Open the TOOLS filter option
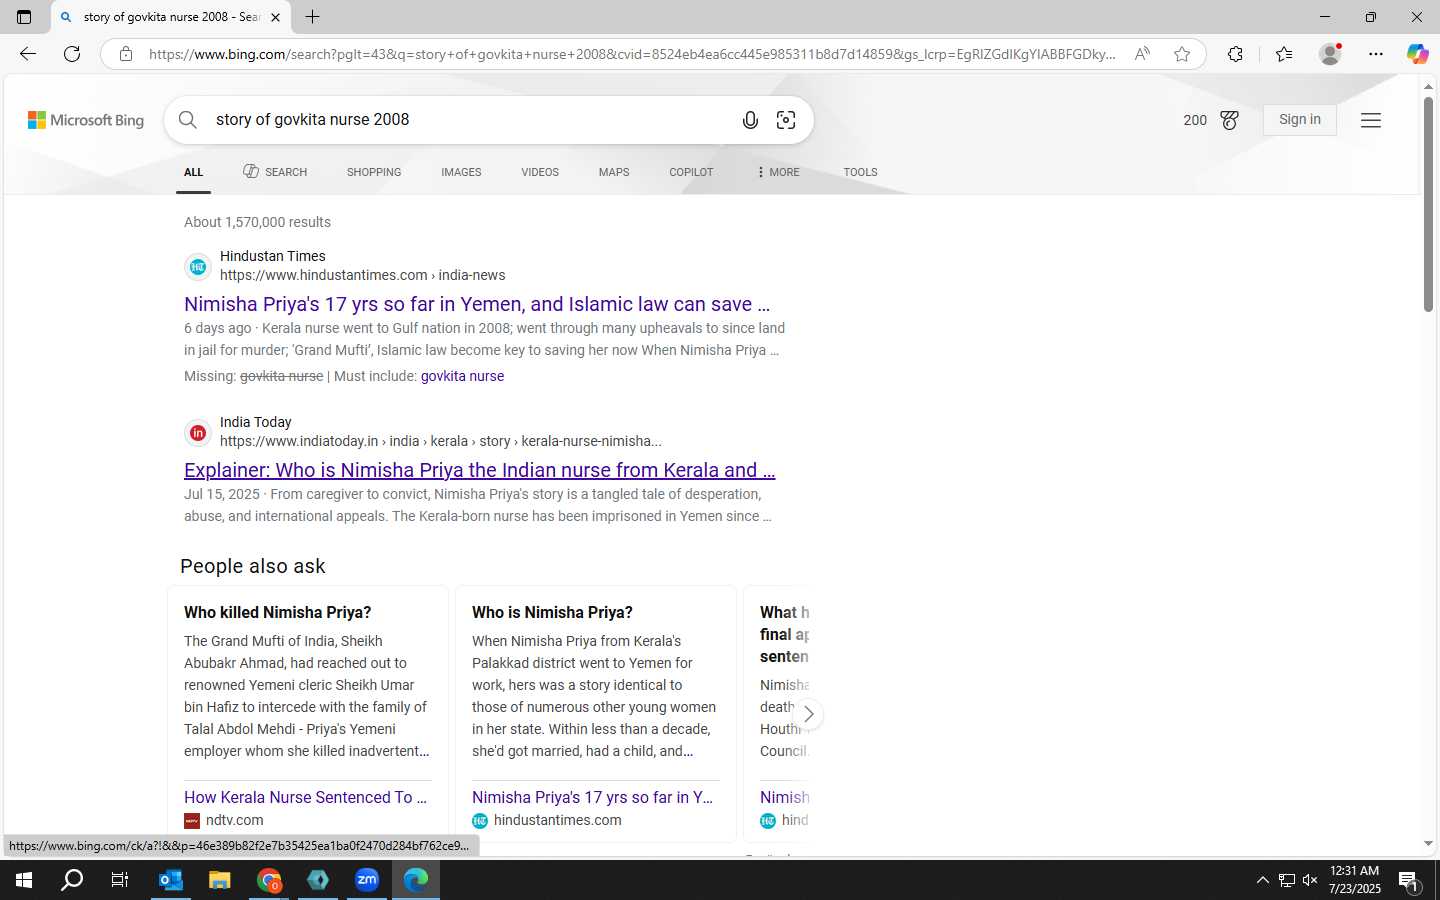Screen dimensions: 1440x900 860,172
